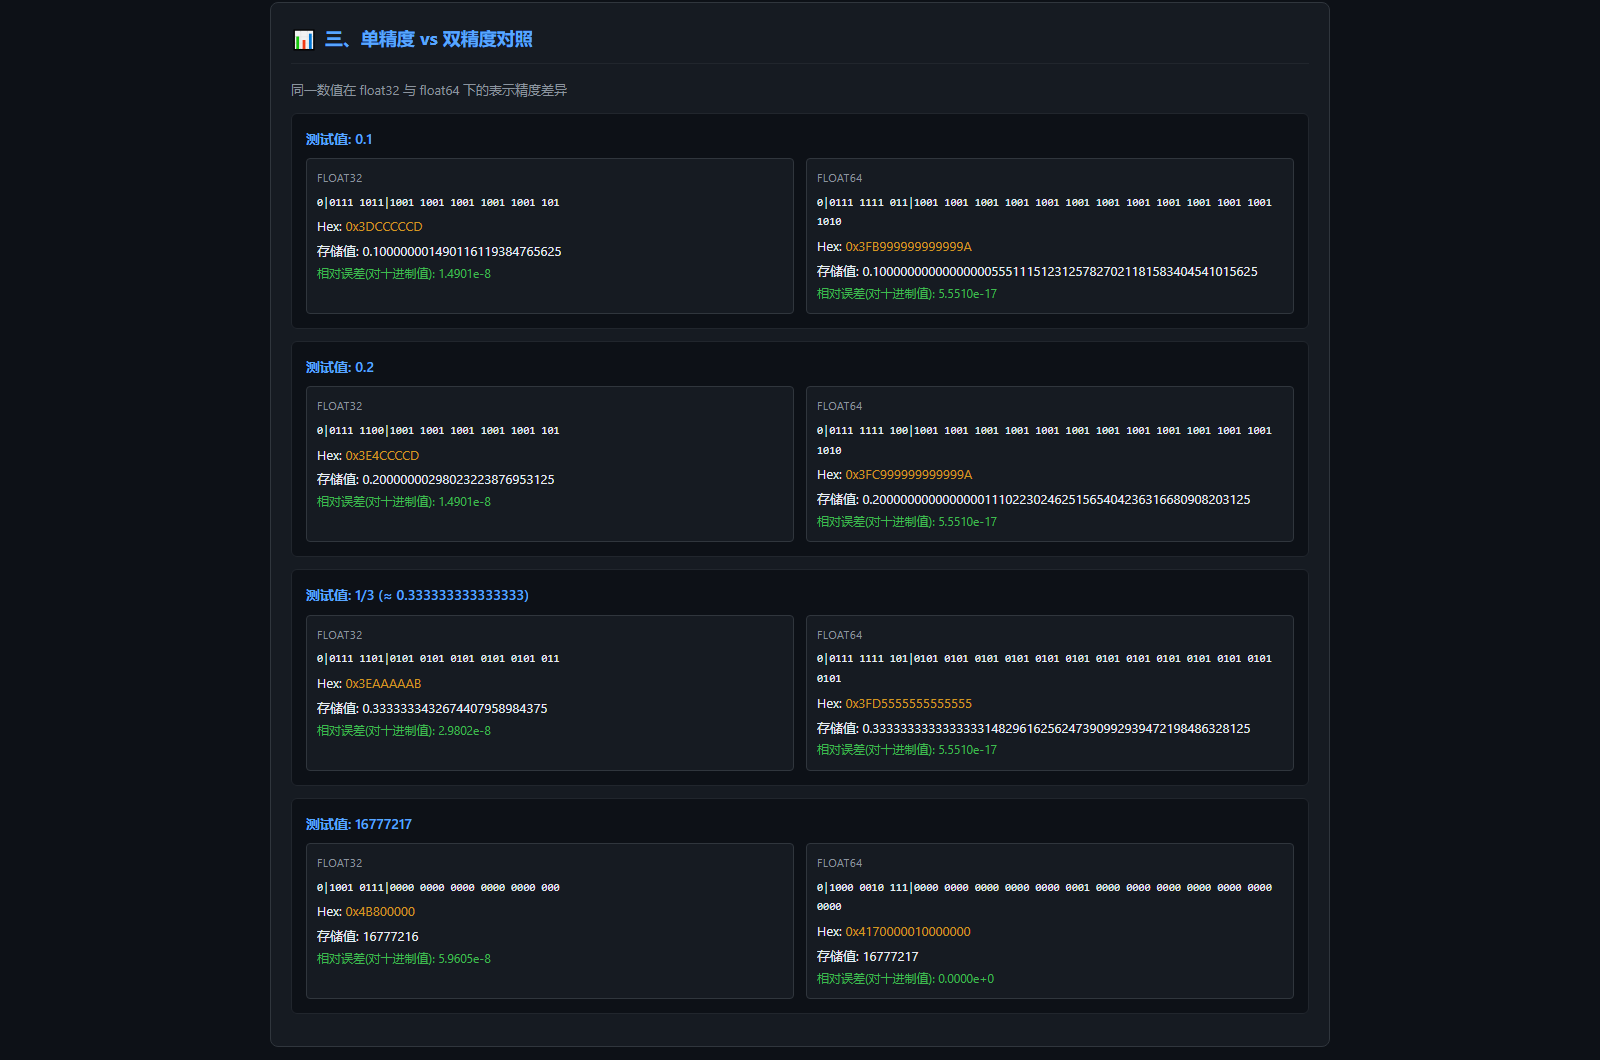Click the heading 三、单精度 vs 双精度对照

click(429, 40)
